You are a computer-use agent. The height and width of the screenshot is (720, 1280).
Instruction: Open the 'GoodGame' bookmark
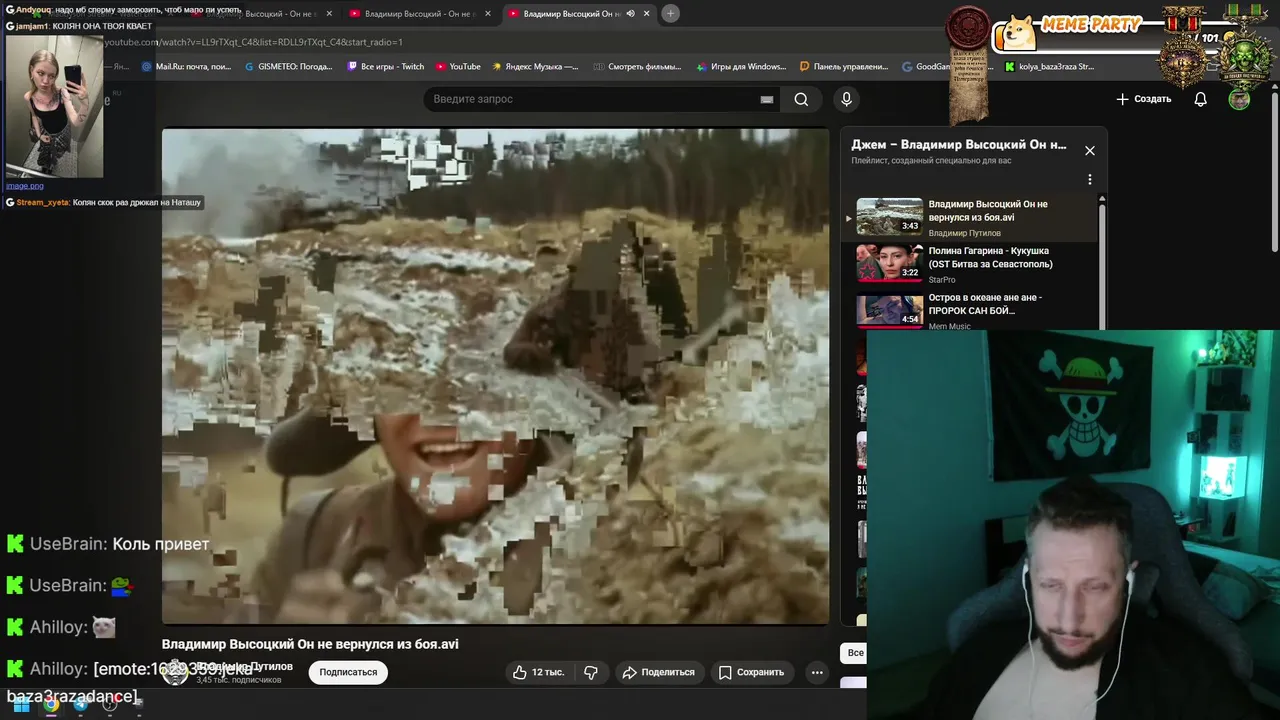coord(926,67)
